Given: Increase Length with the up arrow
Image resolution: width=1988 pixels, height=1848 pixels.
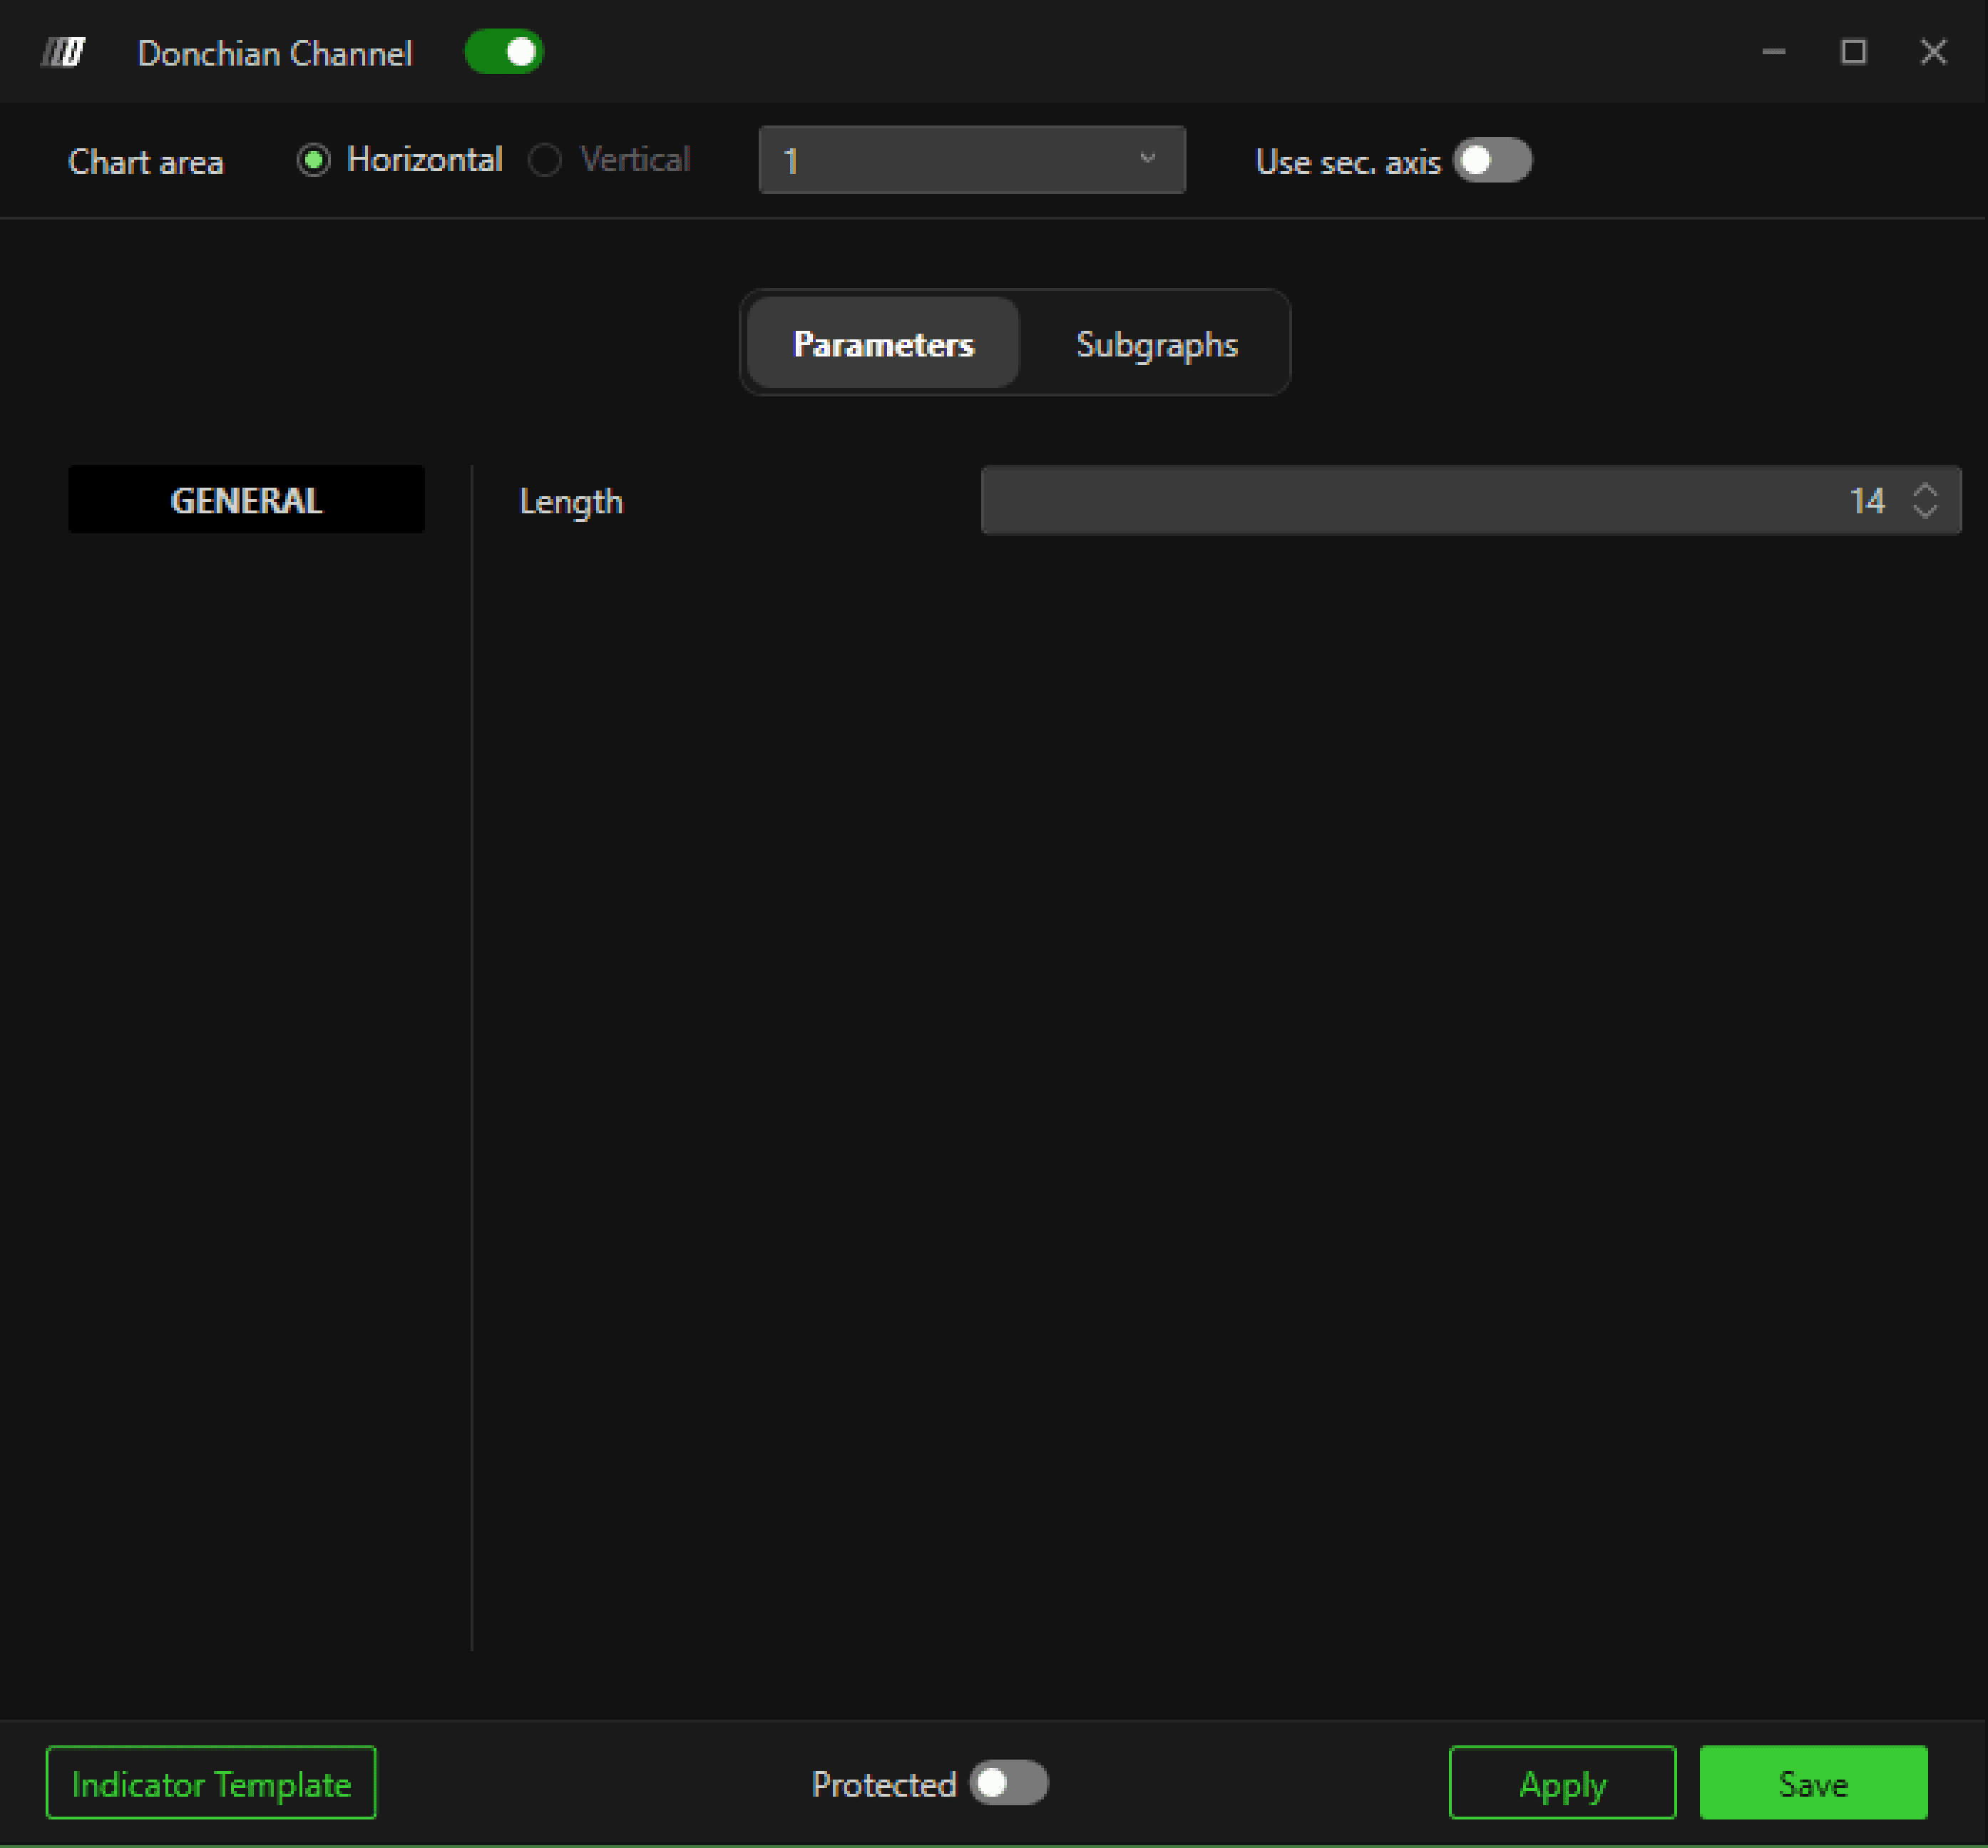Looking at the screenshot, I should [x=1925, y=490].
